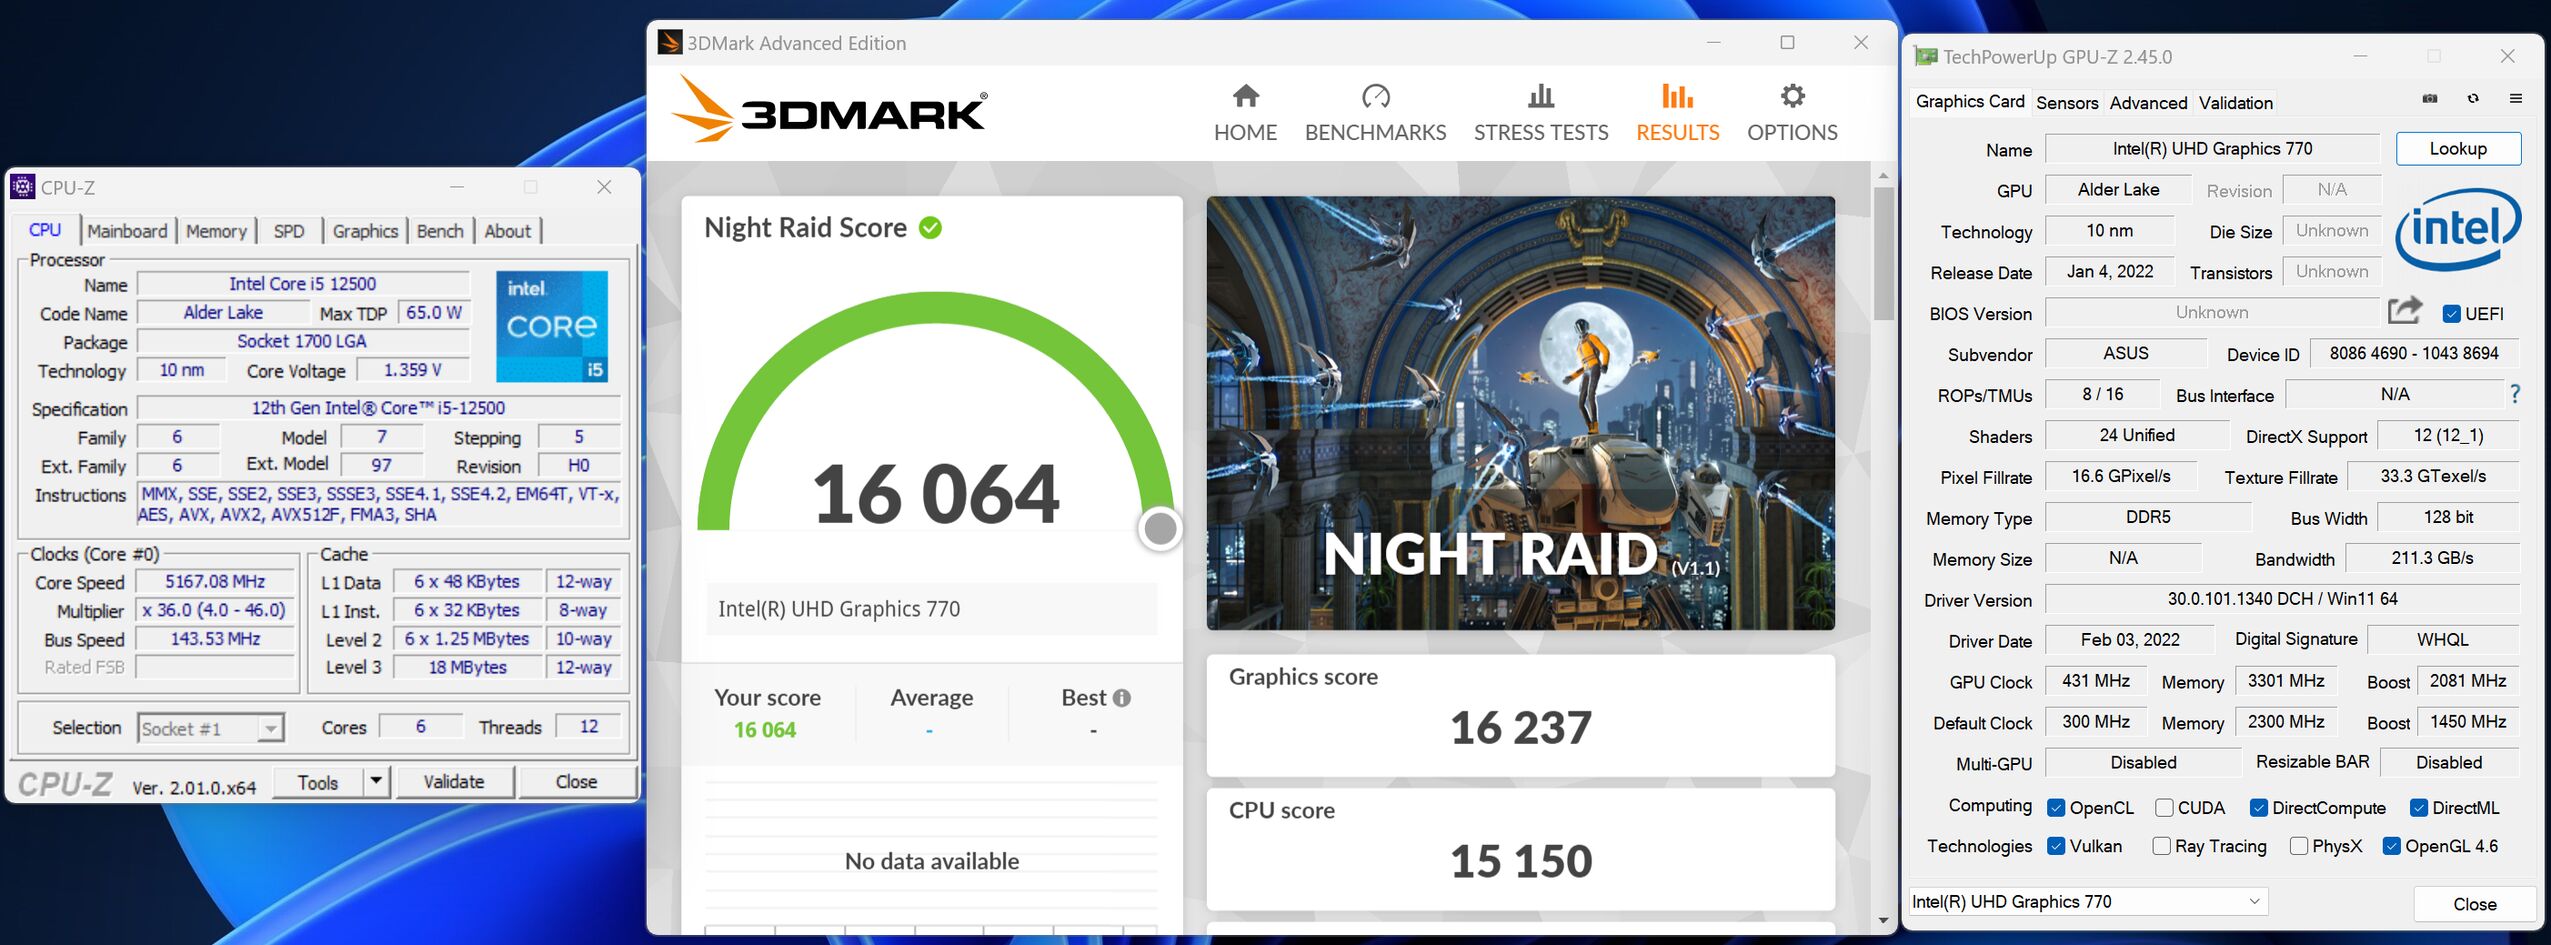
Task: Switch to GPU-Z Sensors tab
Action: point(2067,103)
